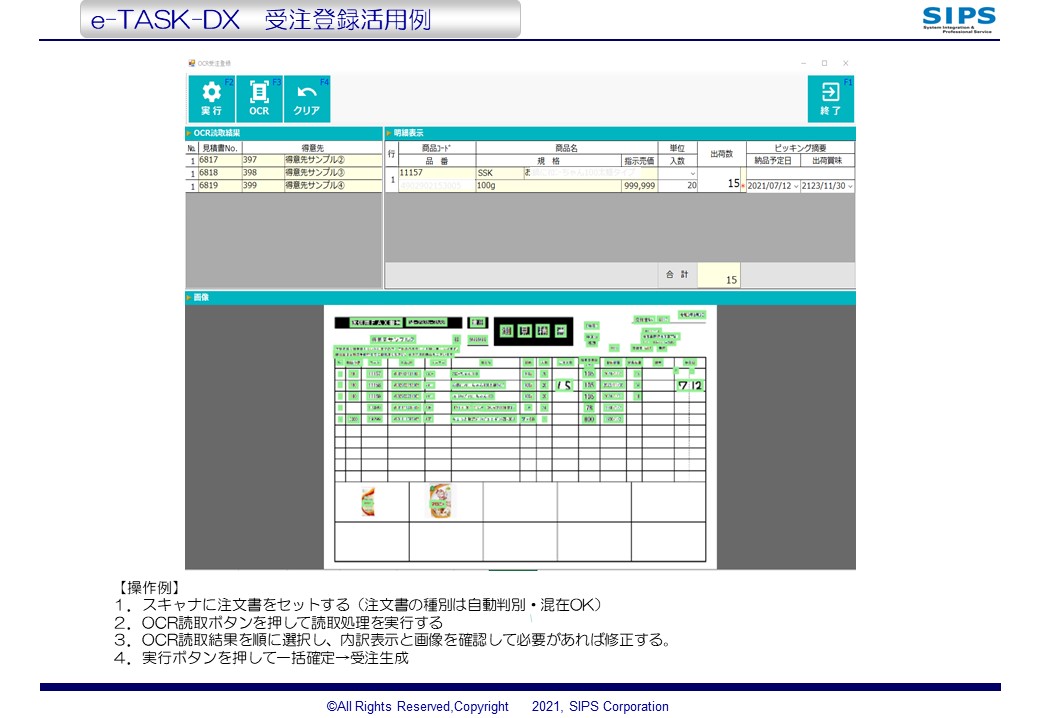Click product code field 11157
Image resolution: width=1040 pixels, height=718 pixels.
point(436,172)
